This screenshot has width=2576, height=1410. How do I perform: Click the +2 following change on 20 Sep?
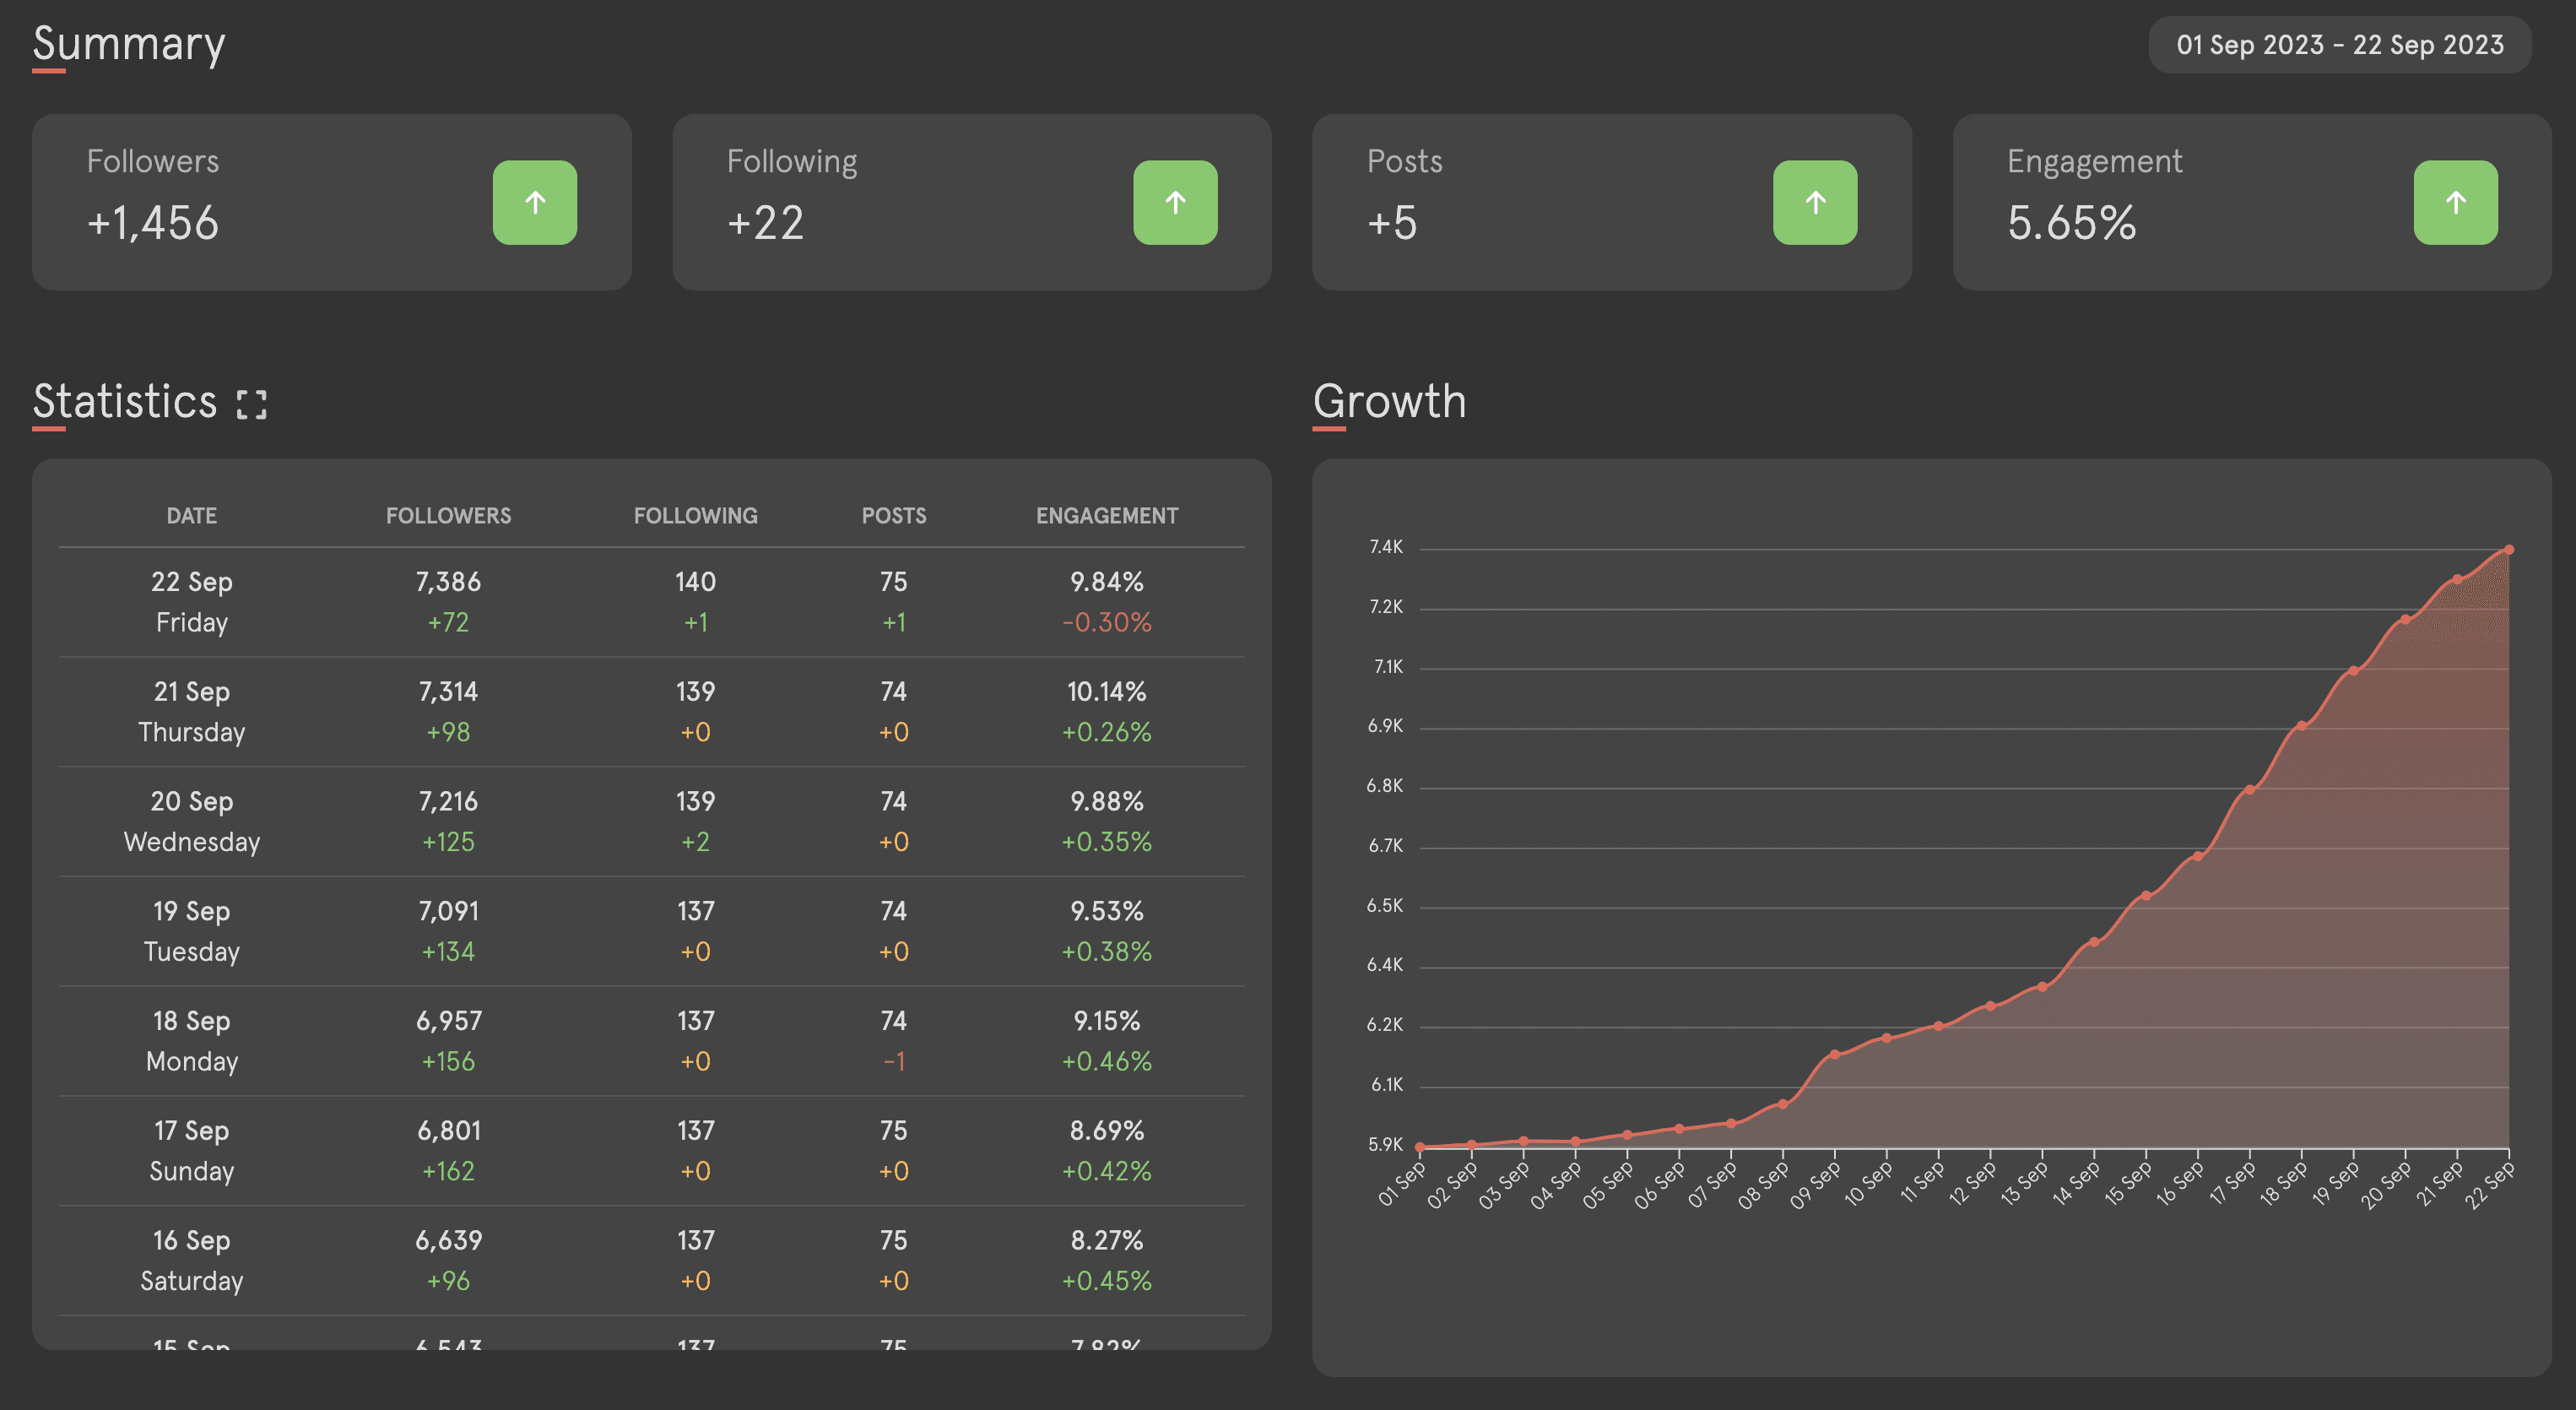[x=695, y=842]
